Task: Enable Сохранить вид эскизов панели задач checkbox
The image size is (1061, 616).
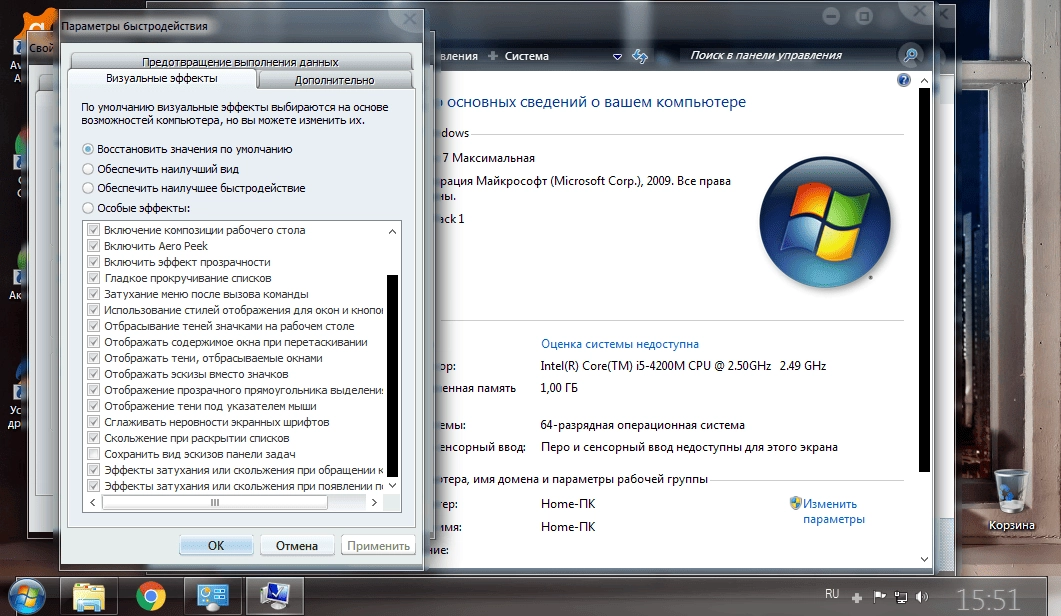Action: (x=93, y=454)
